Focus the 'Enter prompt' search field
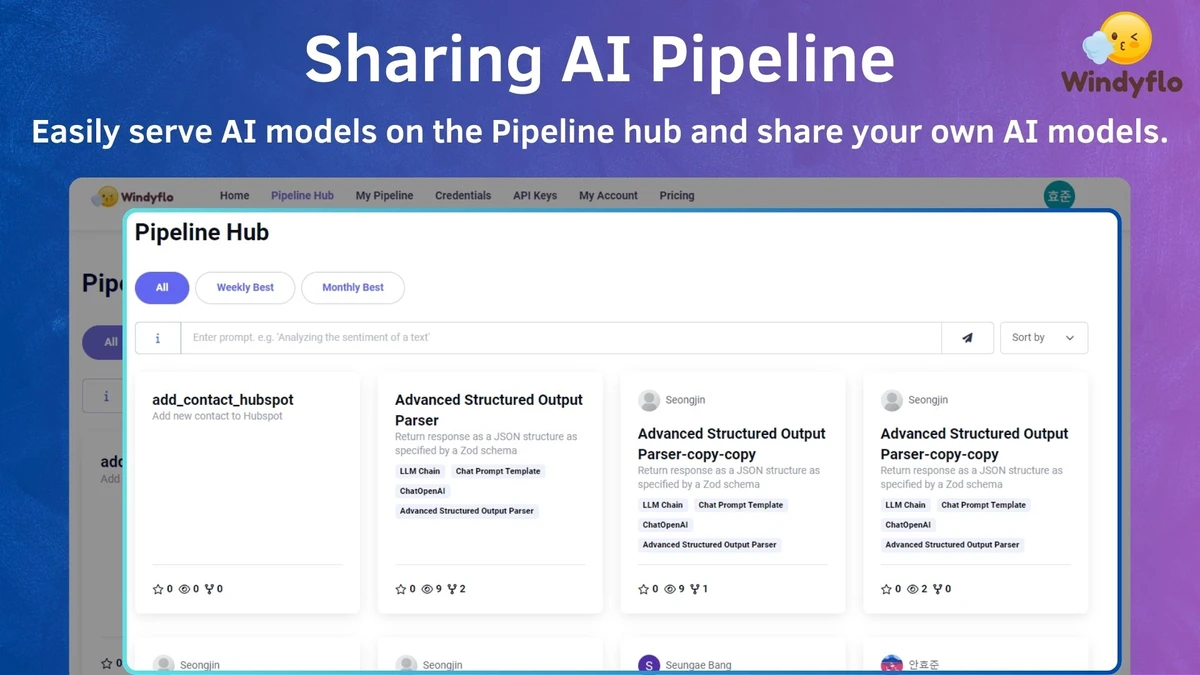 click(x=561, y=338)
